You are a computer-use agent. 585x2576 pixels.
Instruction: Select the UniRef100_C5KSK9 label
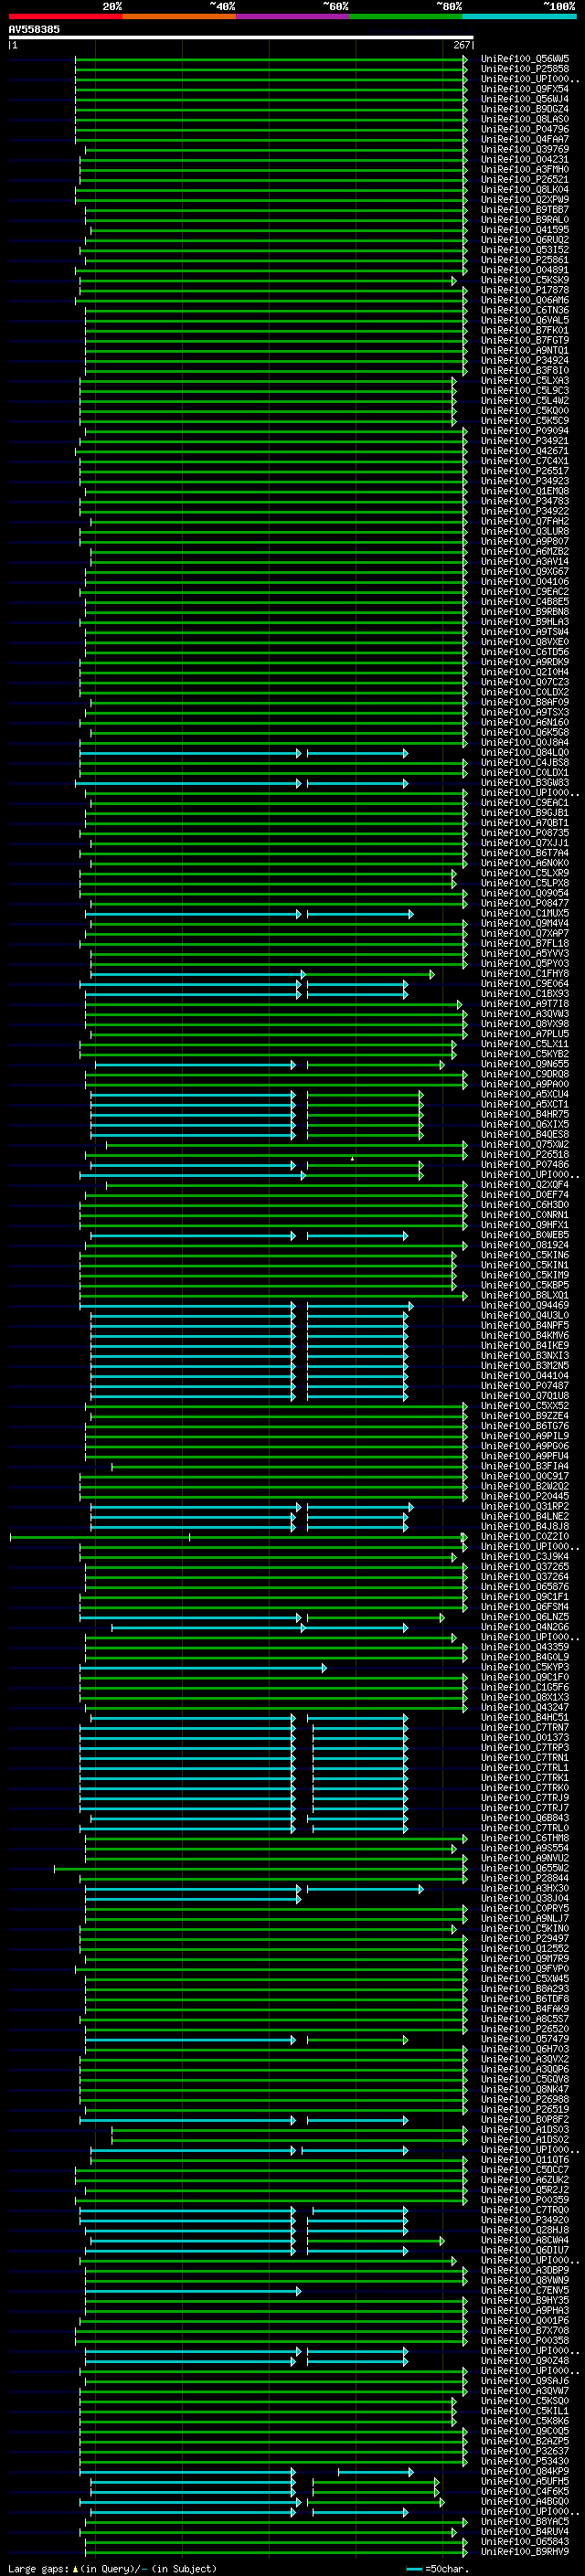pos(525,280)
